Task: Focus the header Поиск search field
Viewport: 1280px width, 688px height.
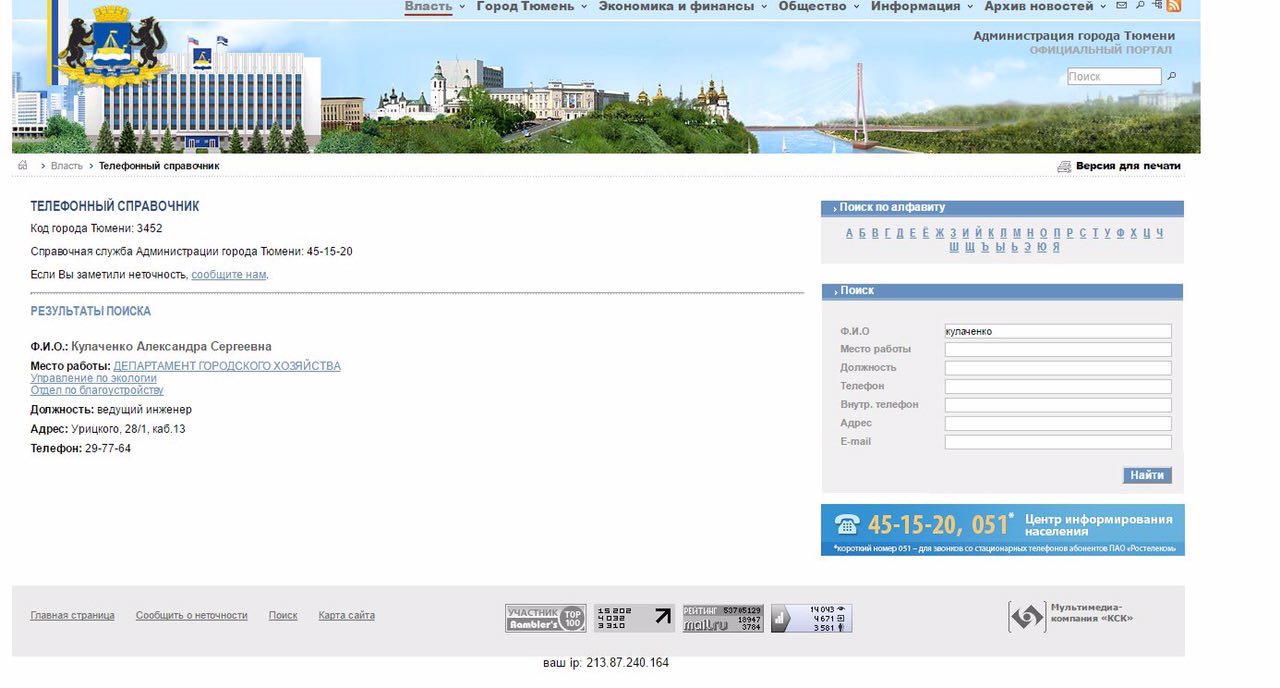Action: click(x=1114, y=76)
